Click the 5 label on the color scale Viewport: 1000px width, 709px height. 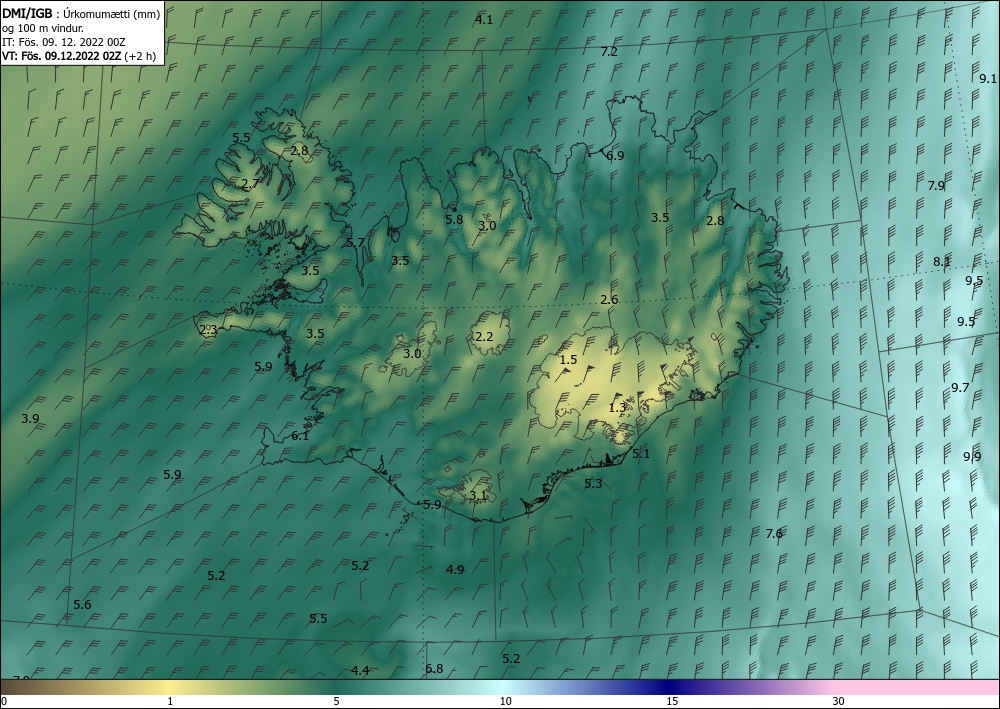point(336,702)
